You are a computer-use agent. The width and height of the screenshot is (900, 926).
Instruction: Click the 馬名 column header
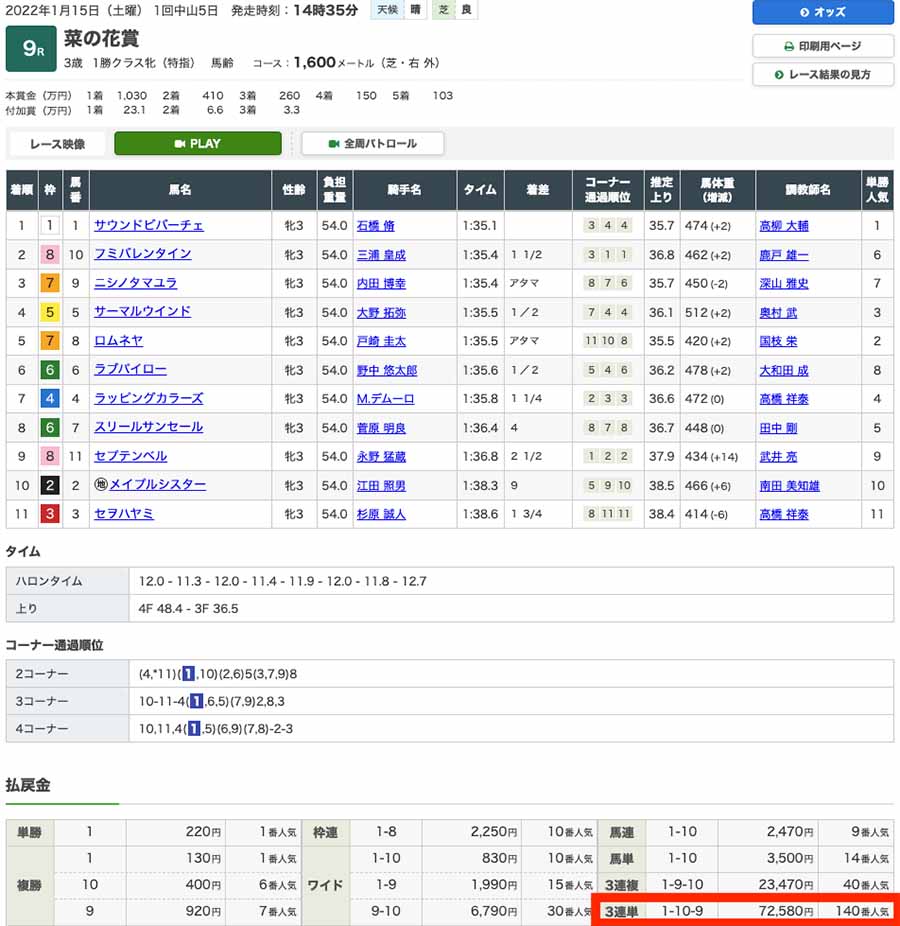click(180, 190)
